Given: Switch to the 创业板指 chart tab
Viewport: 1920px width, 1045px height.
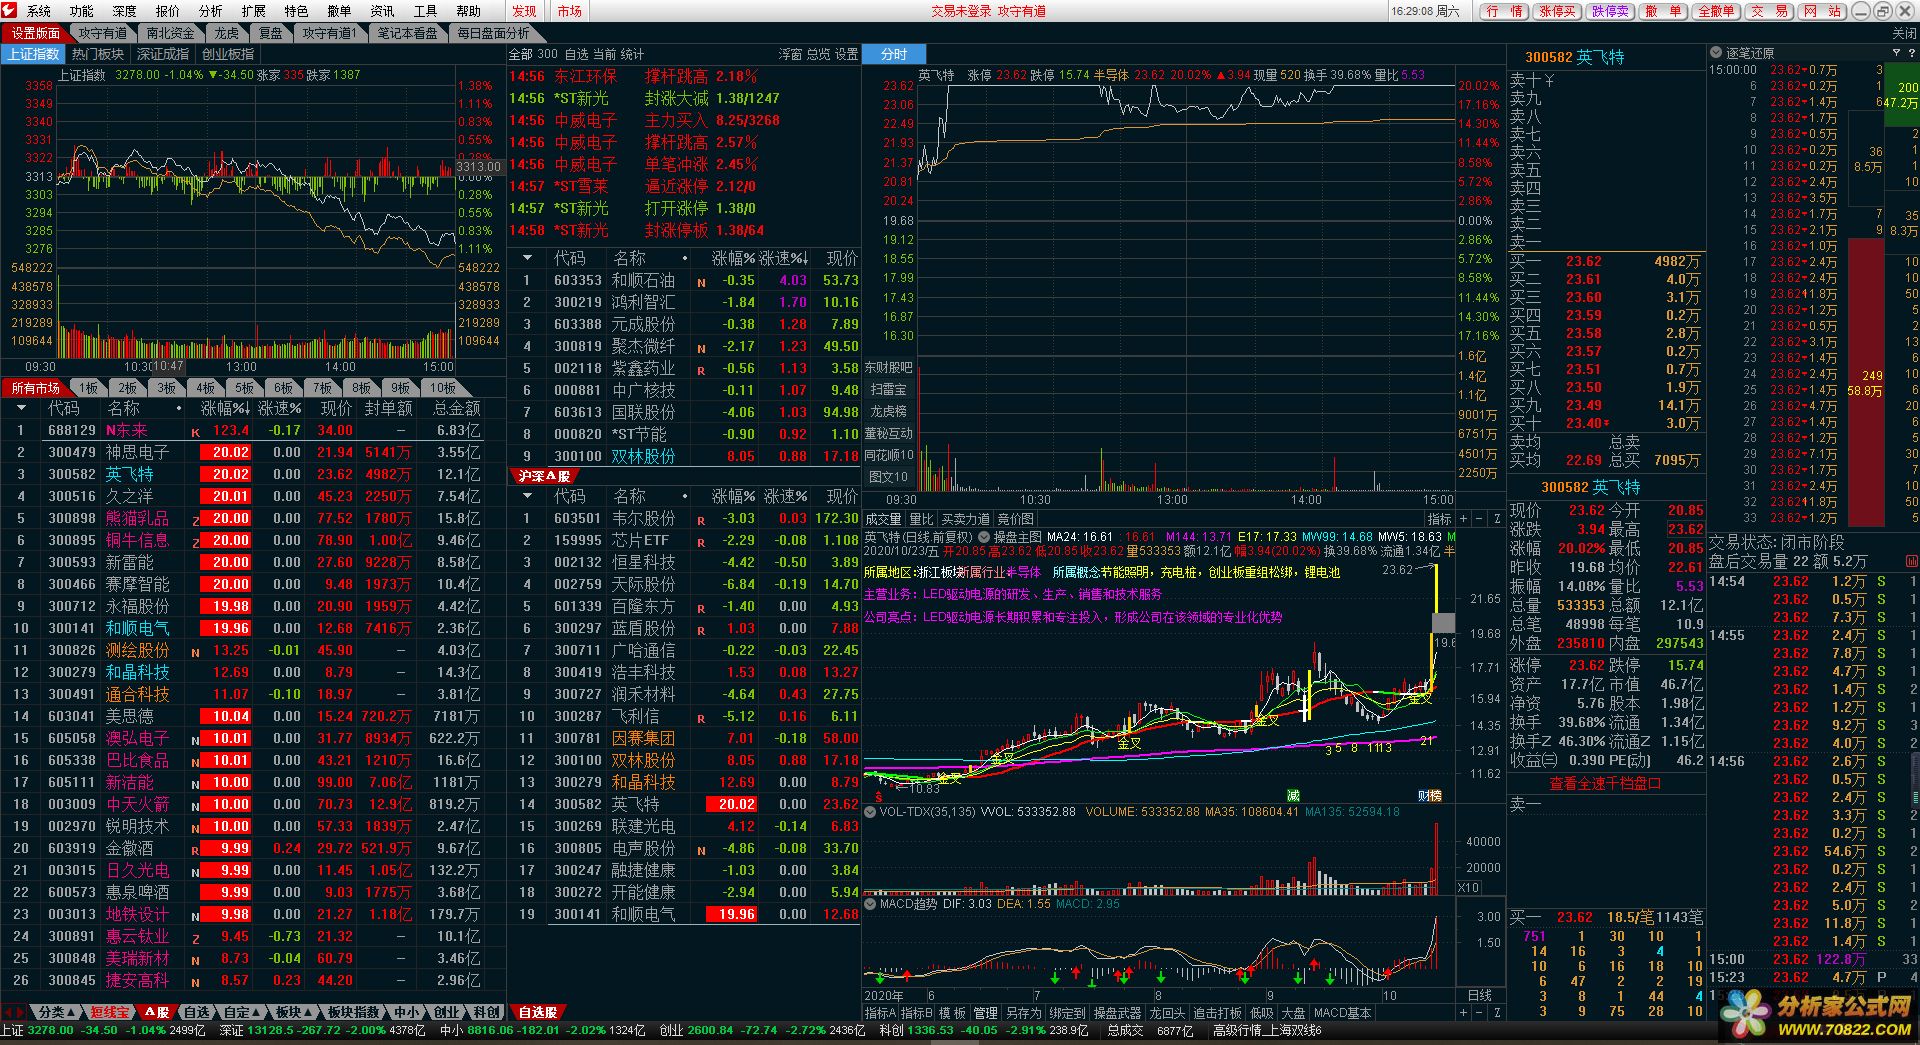Looking at the screenshot, I should tap(228, 54).
